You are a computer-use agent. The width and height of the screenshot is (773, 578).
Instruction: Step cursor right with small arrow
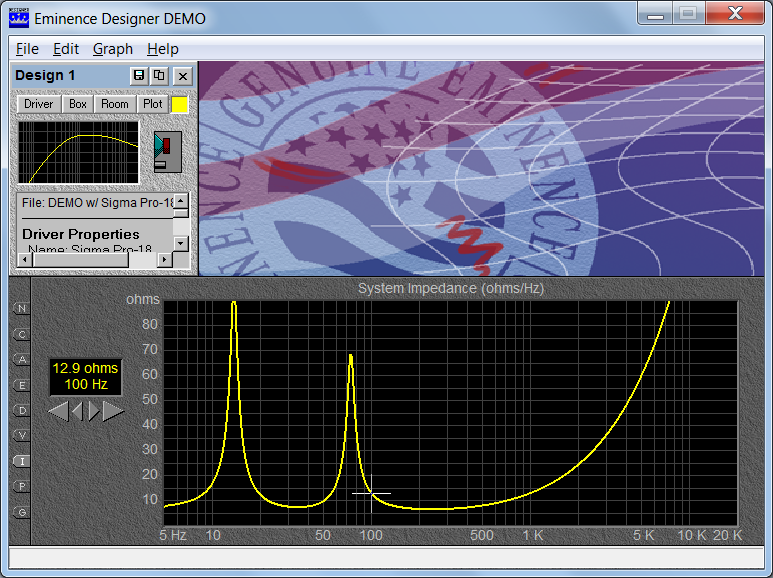click(x=94, y=411)
